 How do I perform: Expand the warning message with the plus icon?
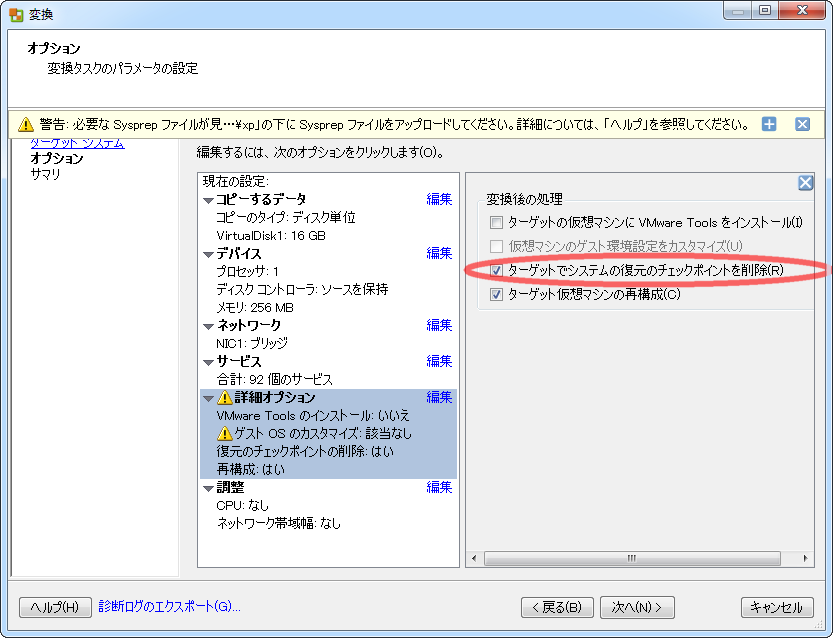pos(769,124)
